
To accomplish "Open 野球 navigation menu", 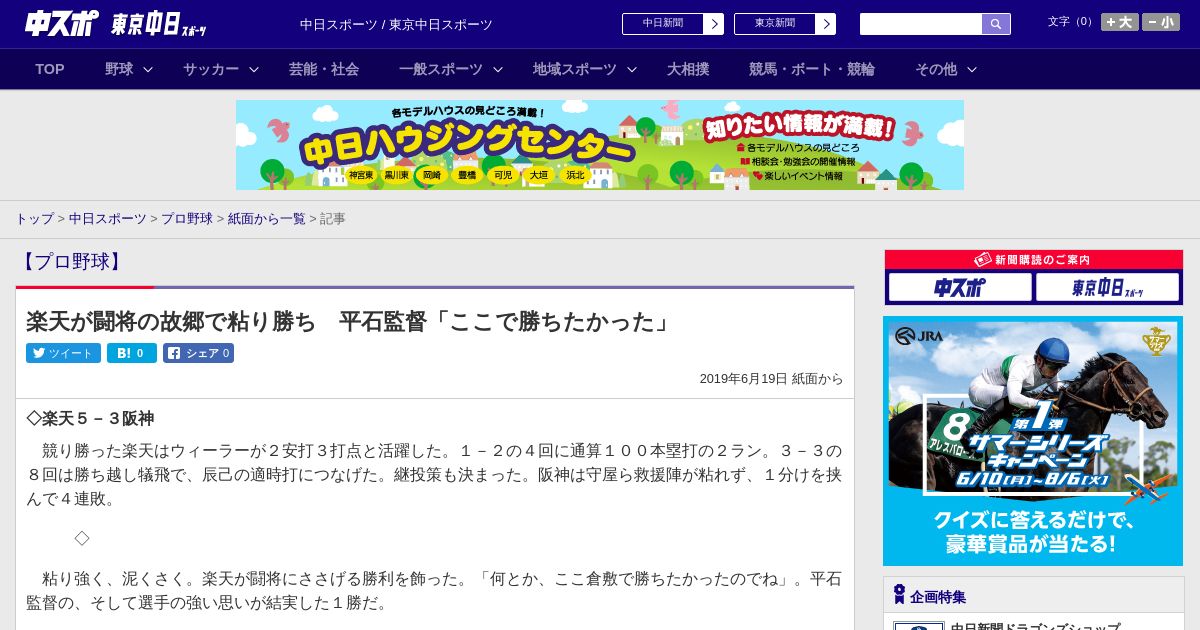I will tap(119, 69).
